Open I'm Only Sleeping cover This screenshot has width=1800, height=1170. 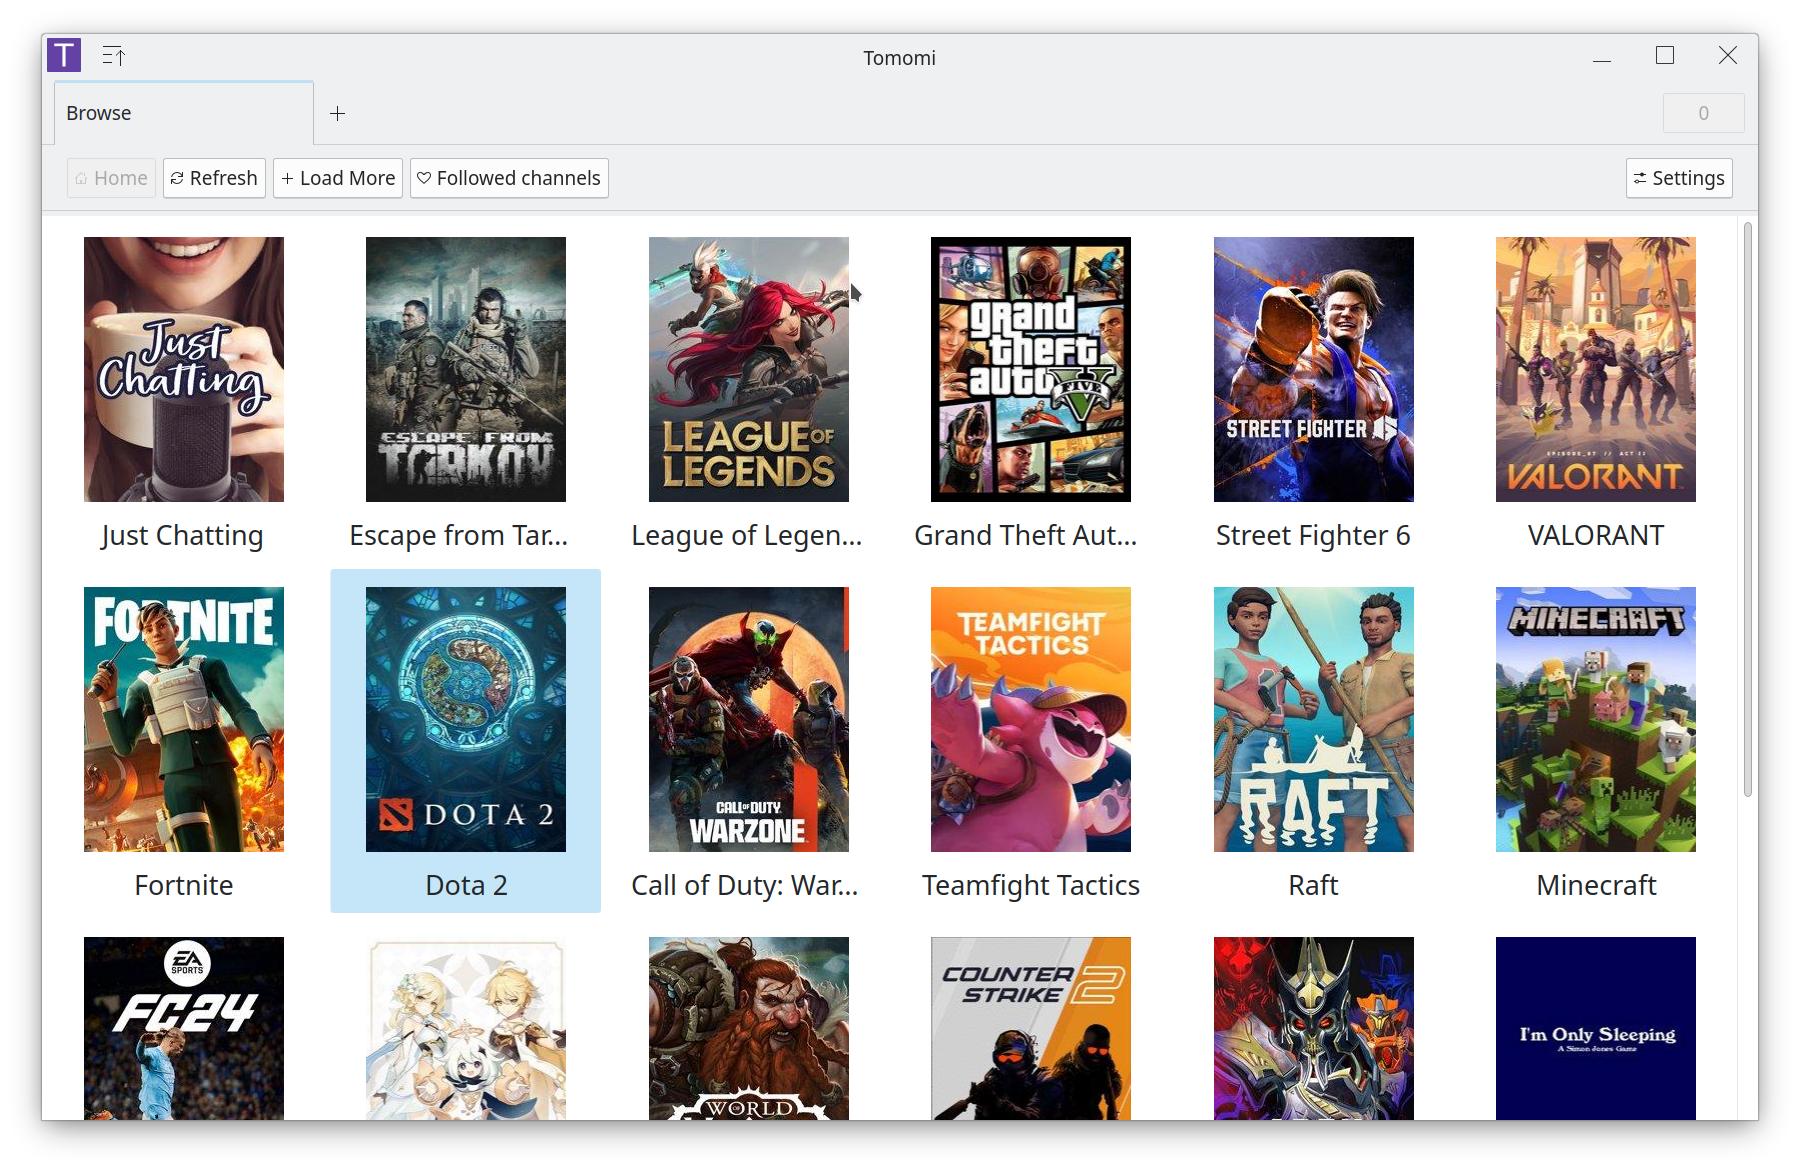pos(1596,1028)
